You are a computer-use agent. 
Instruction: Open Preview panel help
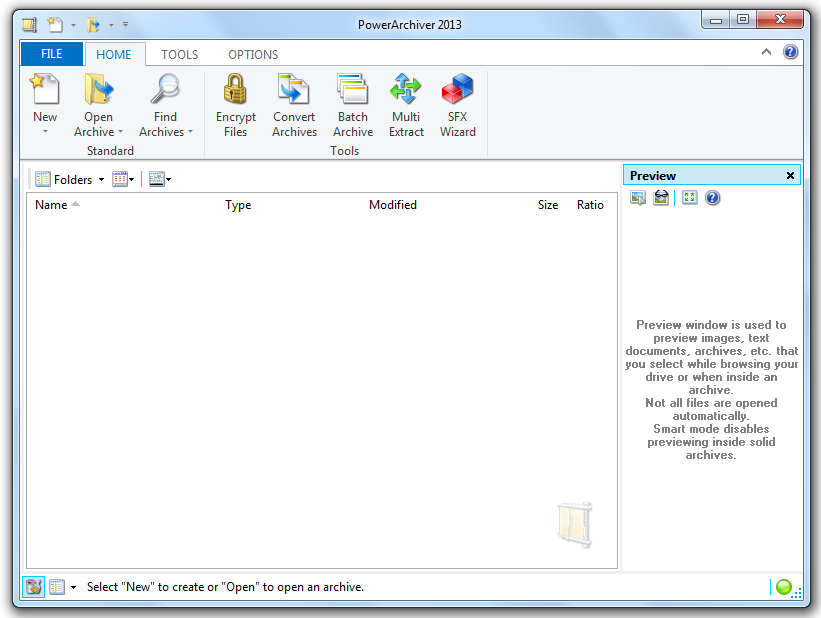(712, 197)
